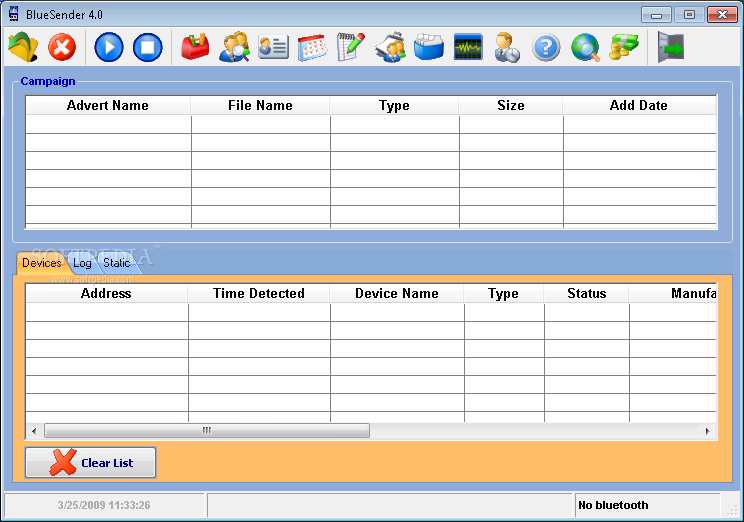The width and height of the screenshot is (744, 522).
Task: Open the contact ID card icon
Action: pos(273,47)
